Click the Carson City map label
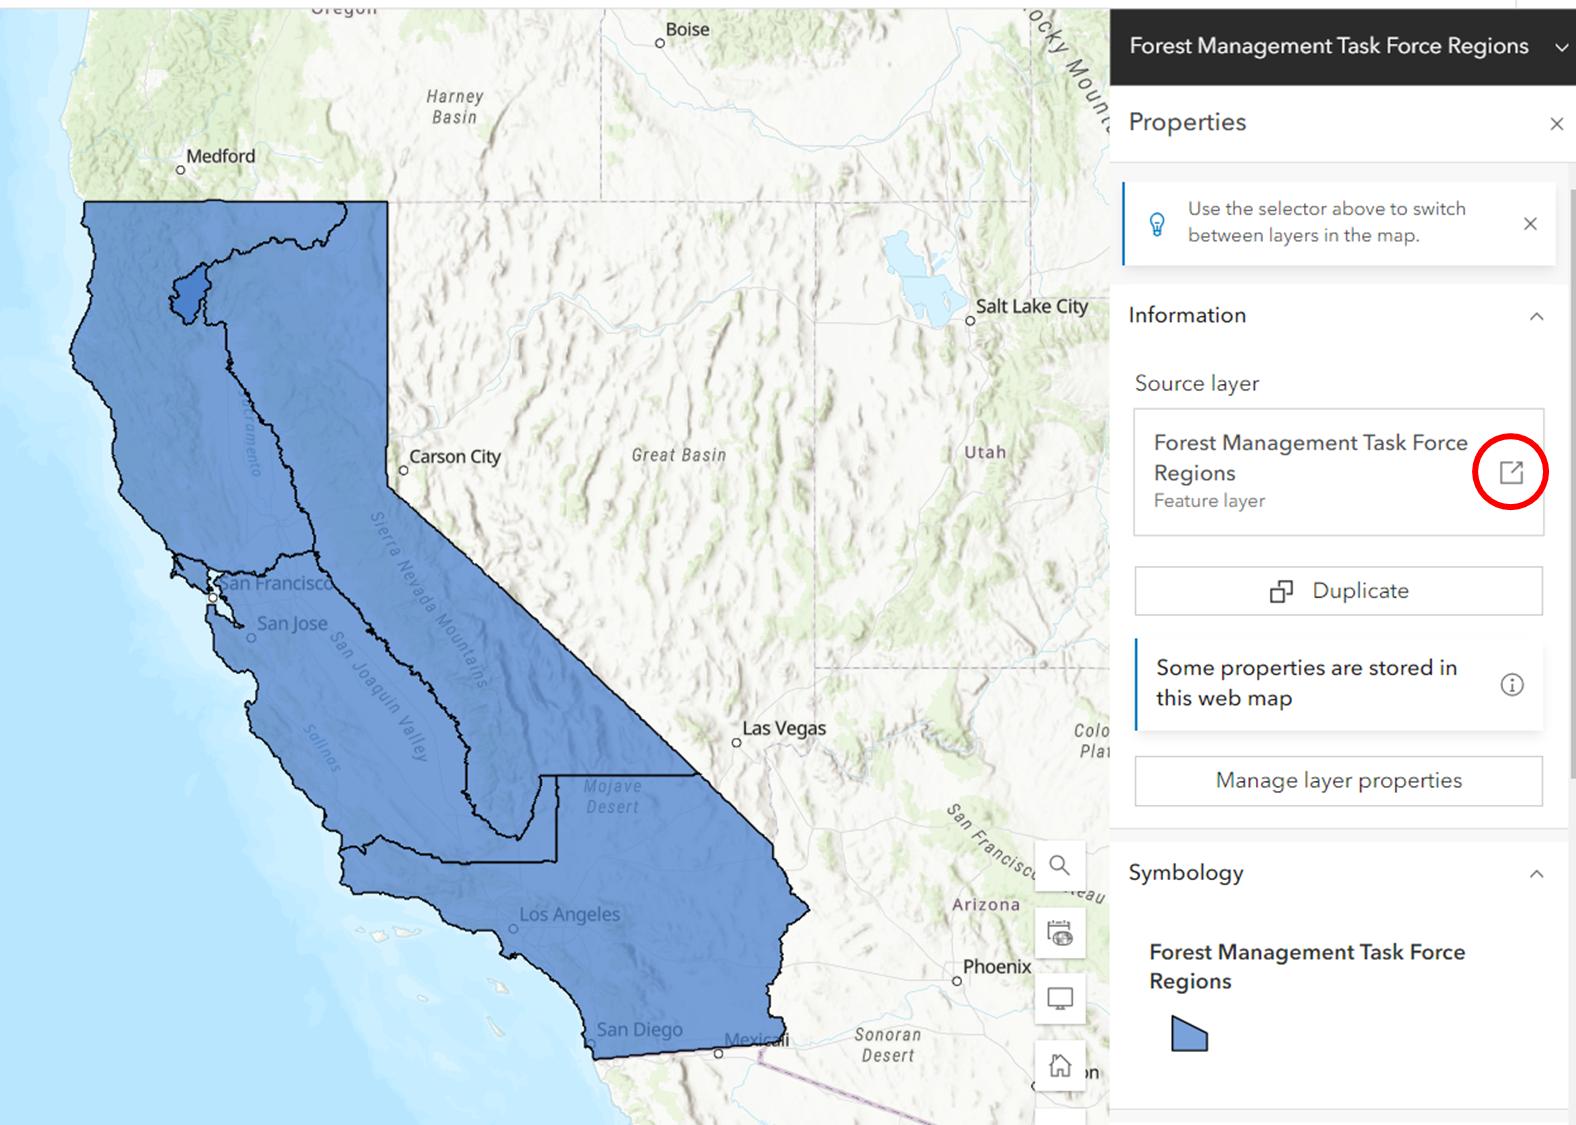Image resolution: width=1576 pixels, height=1125 pixels. coord(454,457)
